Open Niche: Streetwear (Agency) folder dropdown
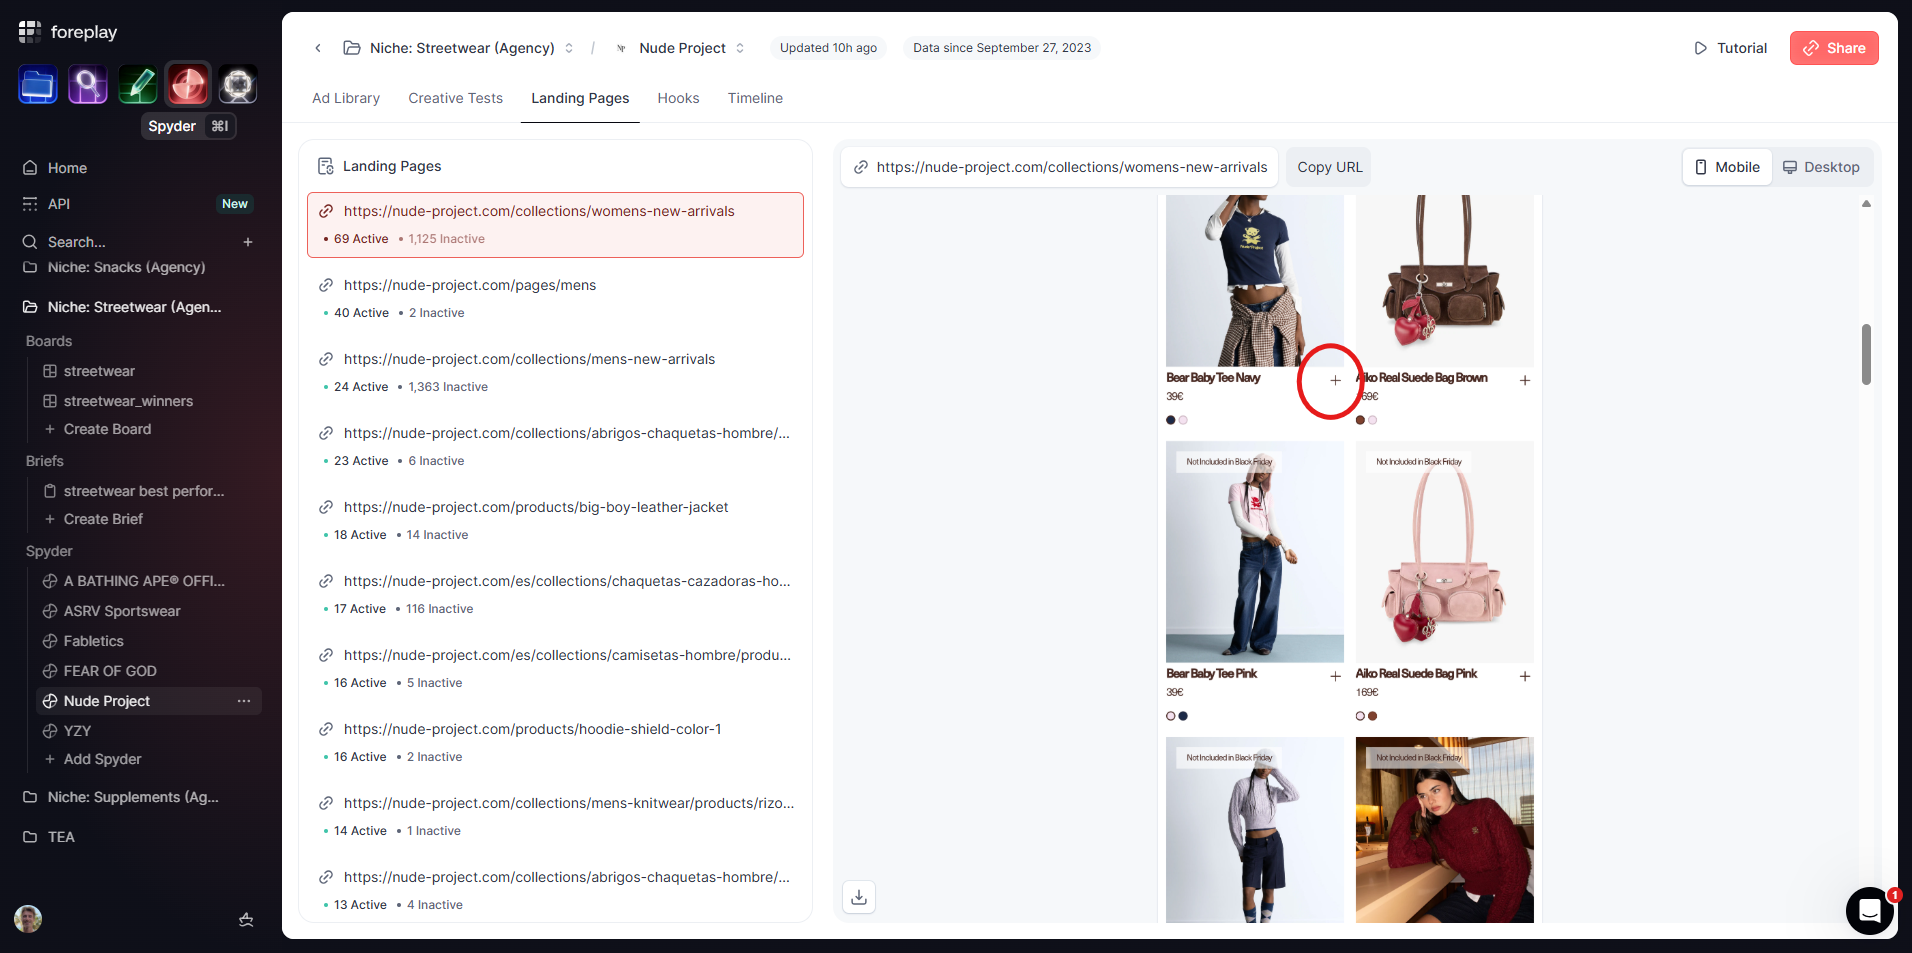Viewport: 1912px width, 953px height. click(459, 48)
